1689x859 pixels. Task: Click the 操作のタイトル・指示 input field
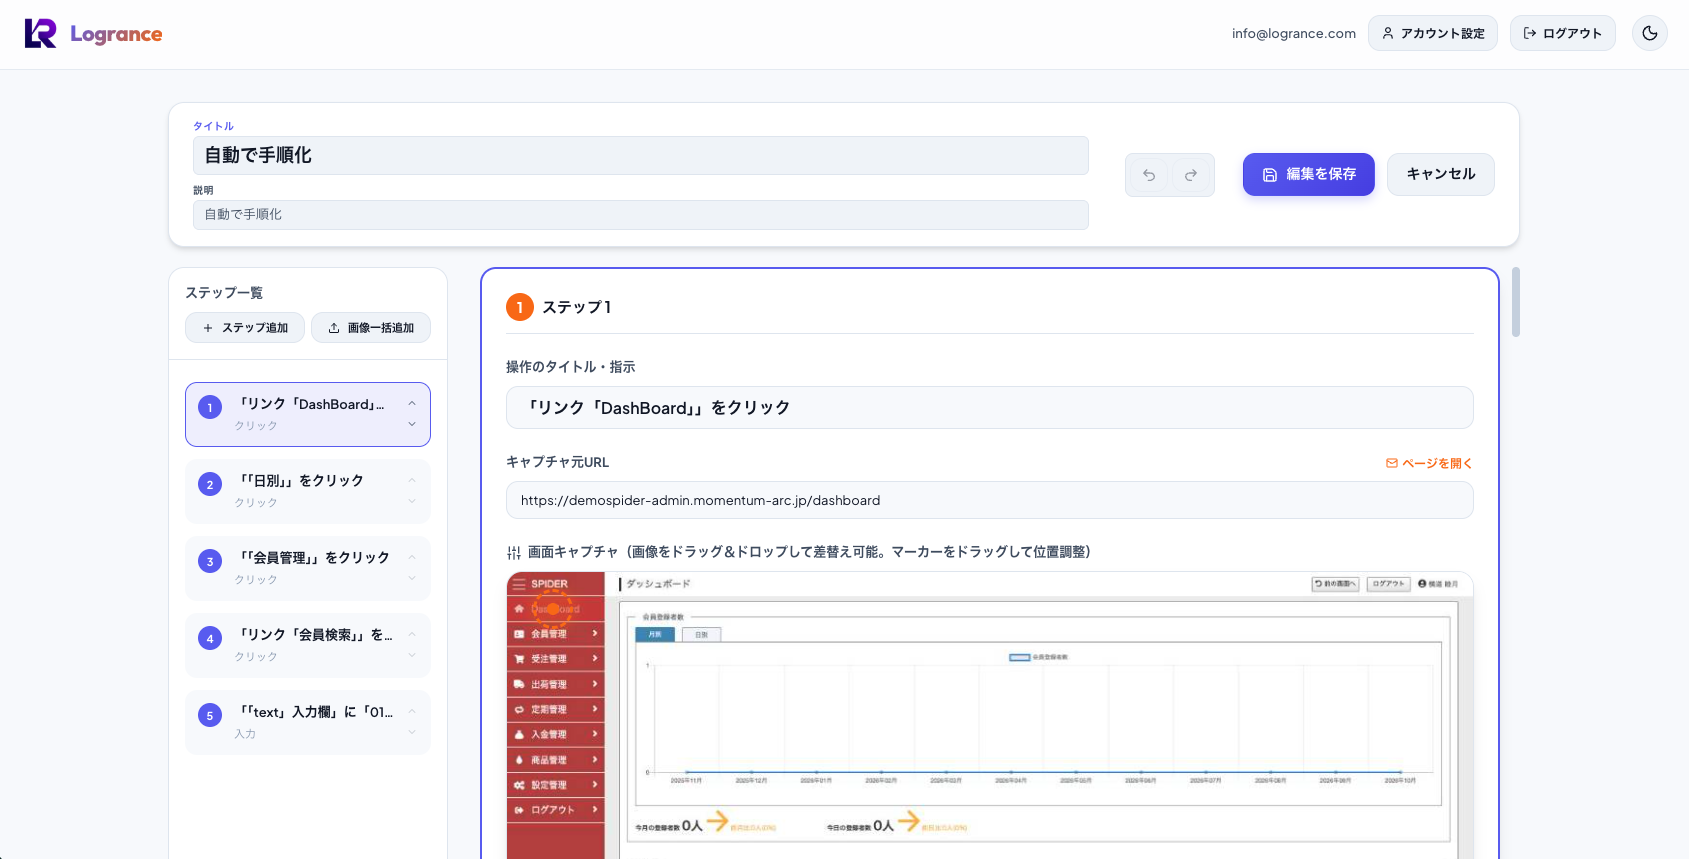(x=990, y=408)
